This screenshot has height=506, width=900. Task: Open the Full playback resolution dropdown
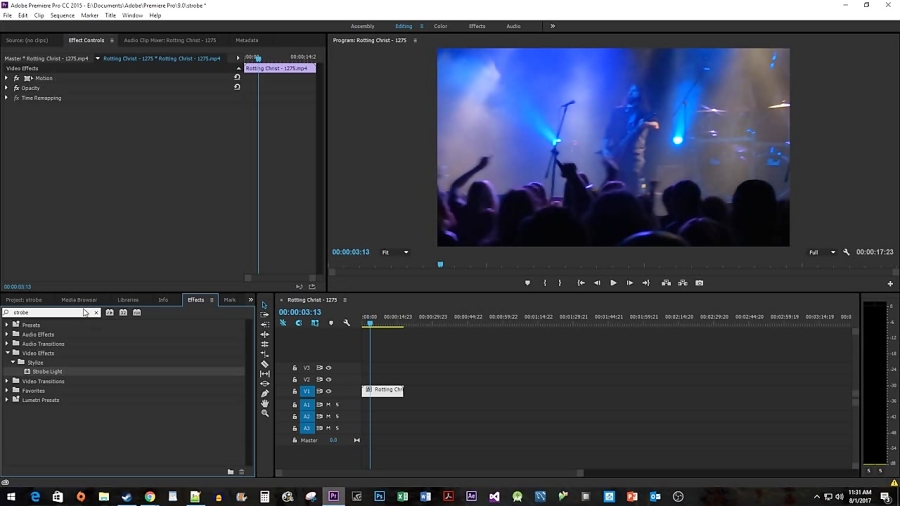point(822,252)
